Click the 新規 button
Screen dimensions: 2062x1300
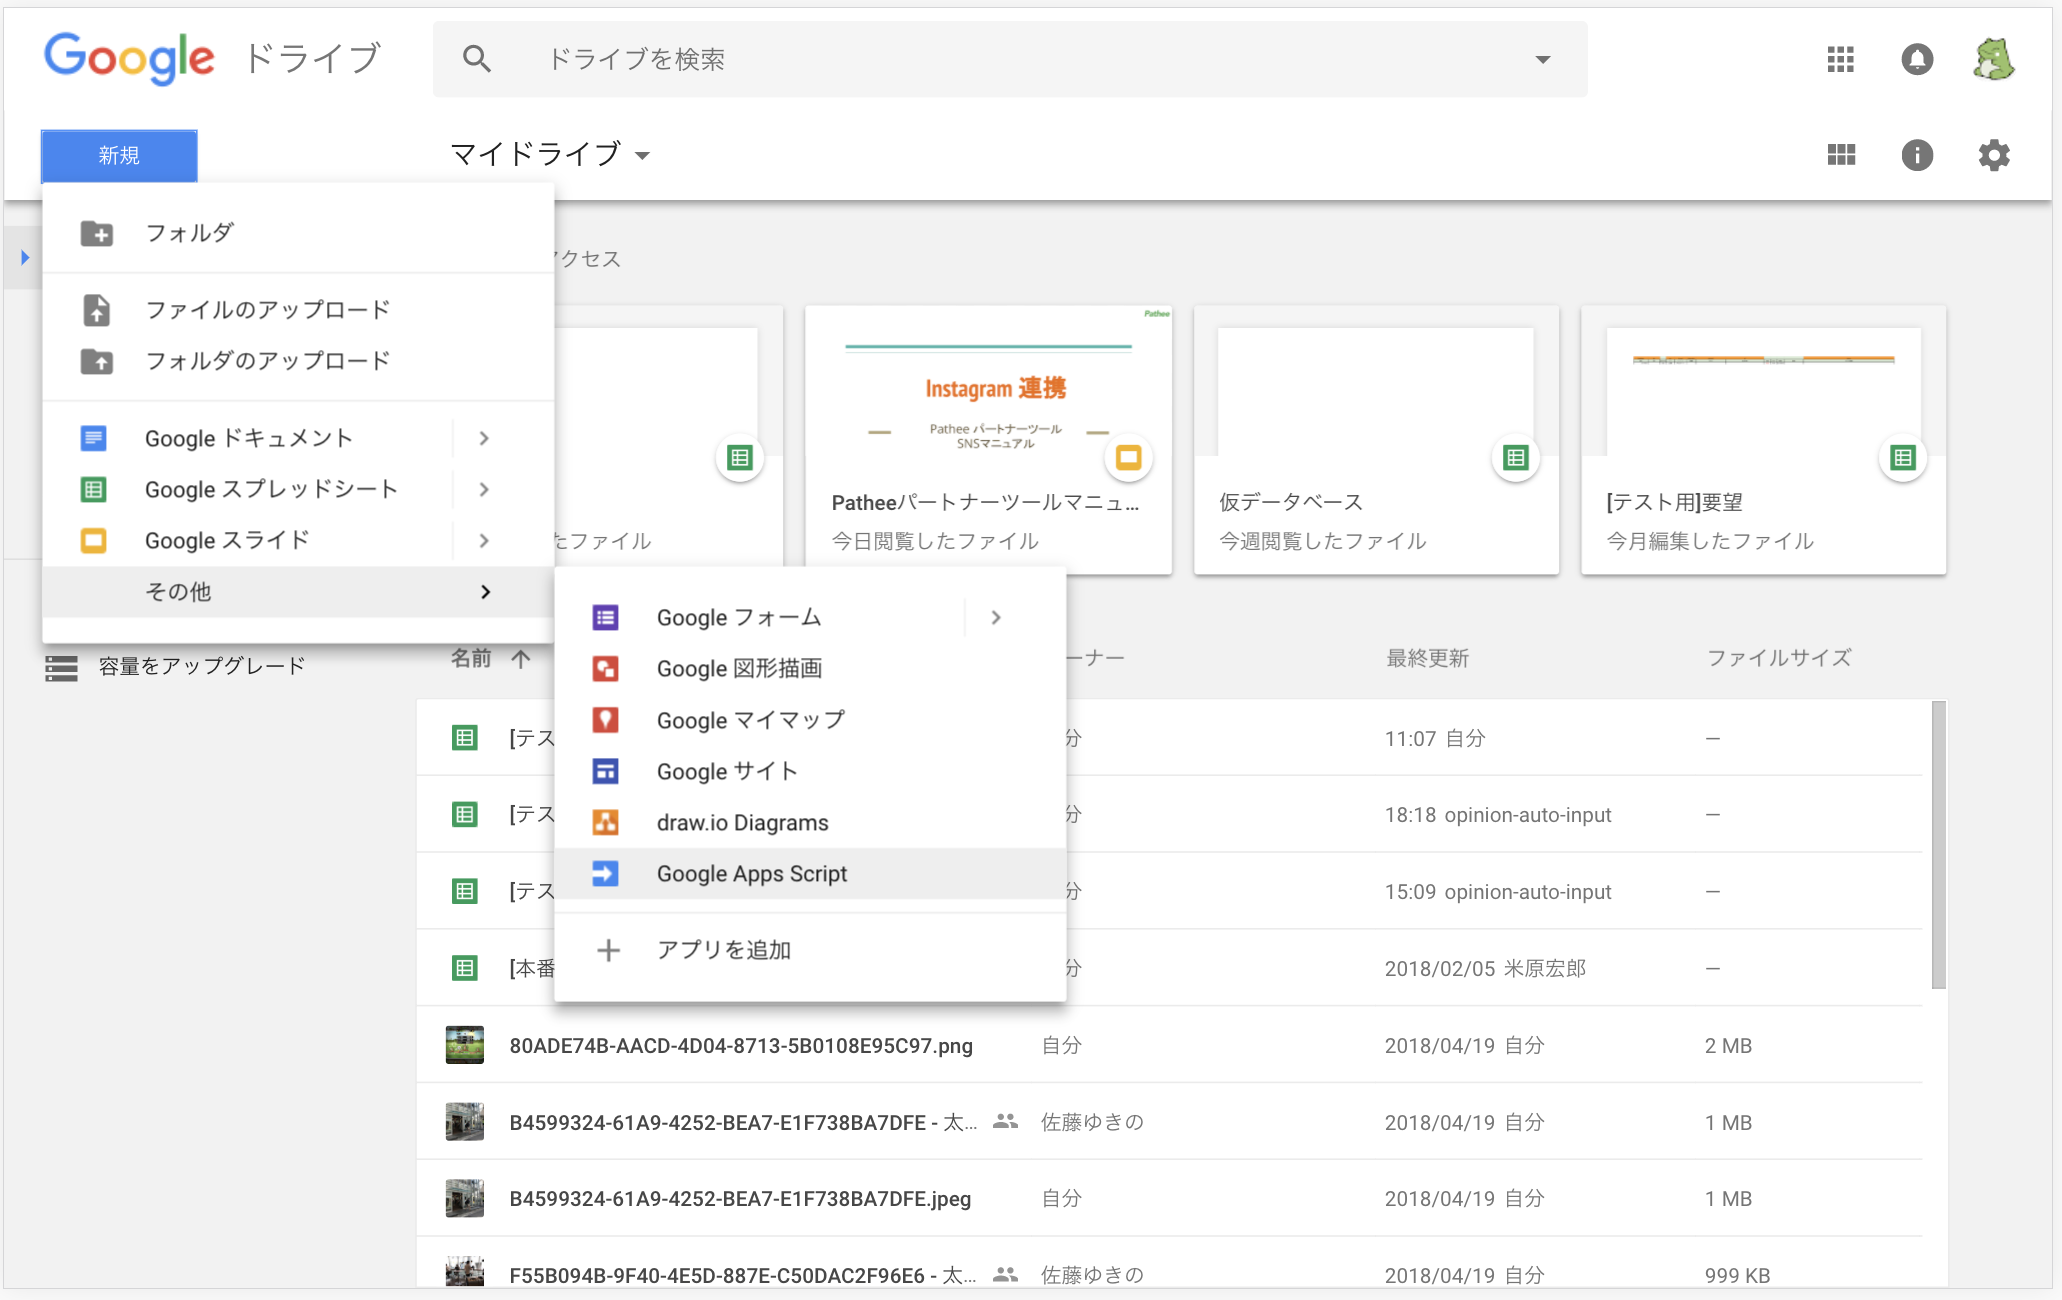point(118,156)
